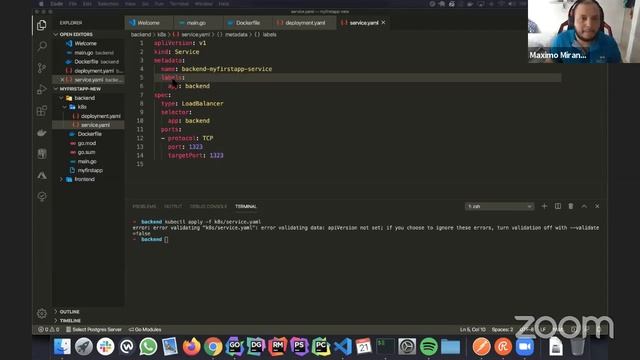Select the TERMINAL panel tab

246,207
